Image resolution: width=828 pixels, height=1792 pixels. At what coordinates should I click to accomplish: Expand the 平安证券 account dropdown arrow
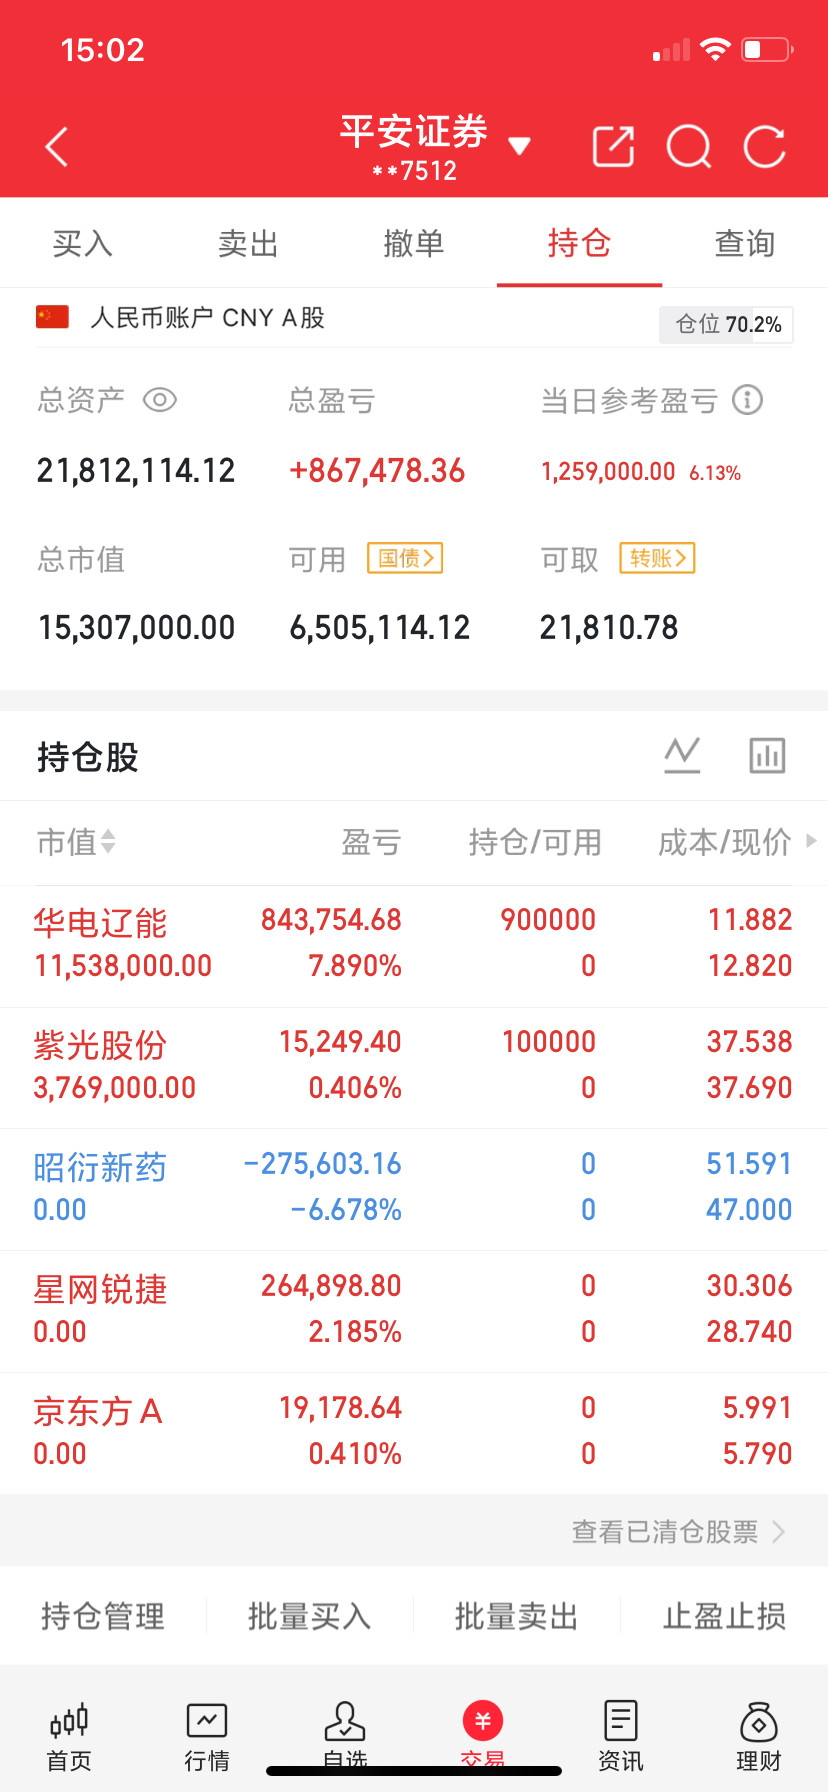point(519,147)
